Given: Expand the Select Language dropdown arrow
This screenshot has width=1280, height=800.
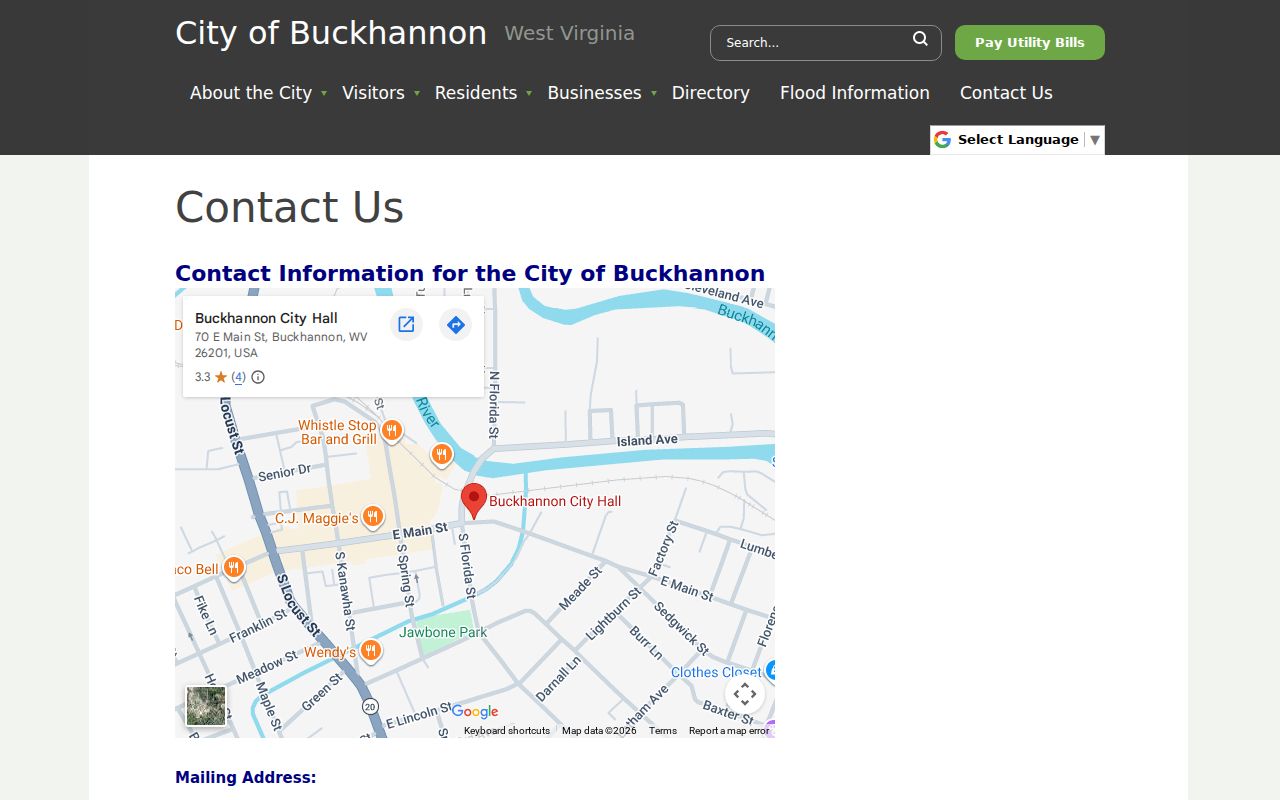Looking at the screenshot, I should tap(1095, 140).
